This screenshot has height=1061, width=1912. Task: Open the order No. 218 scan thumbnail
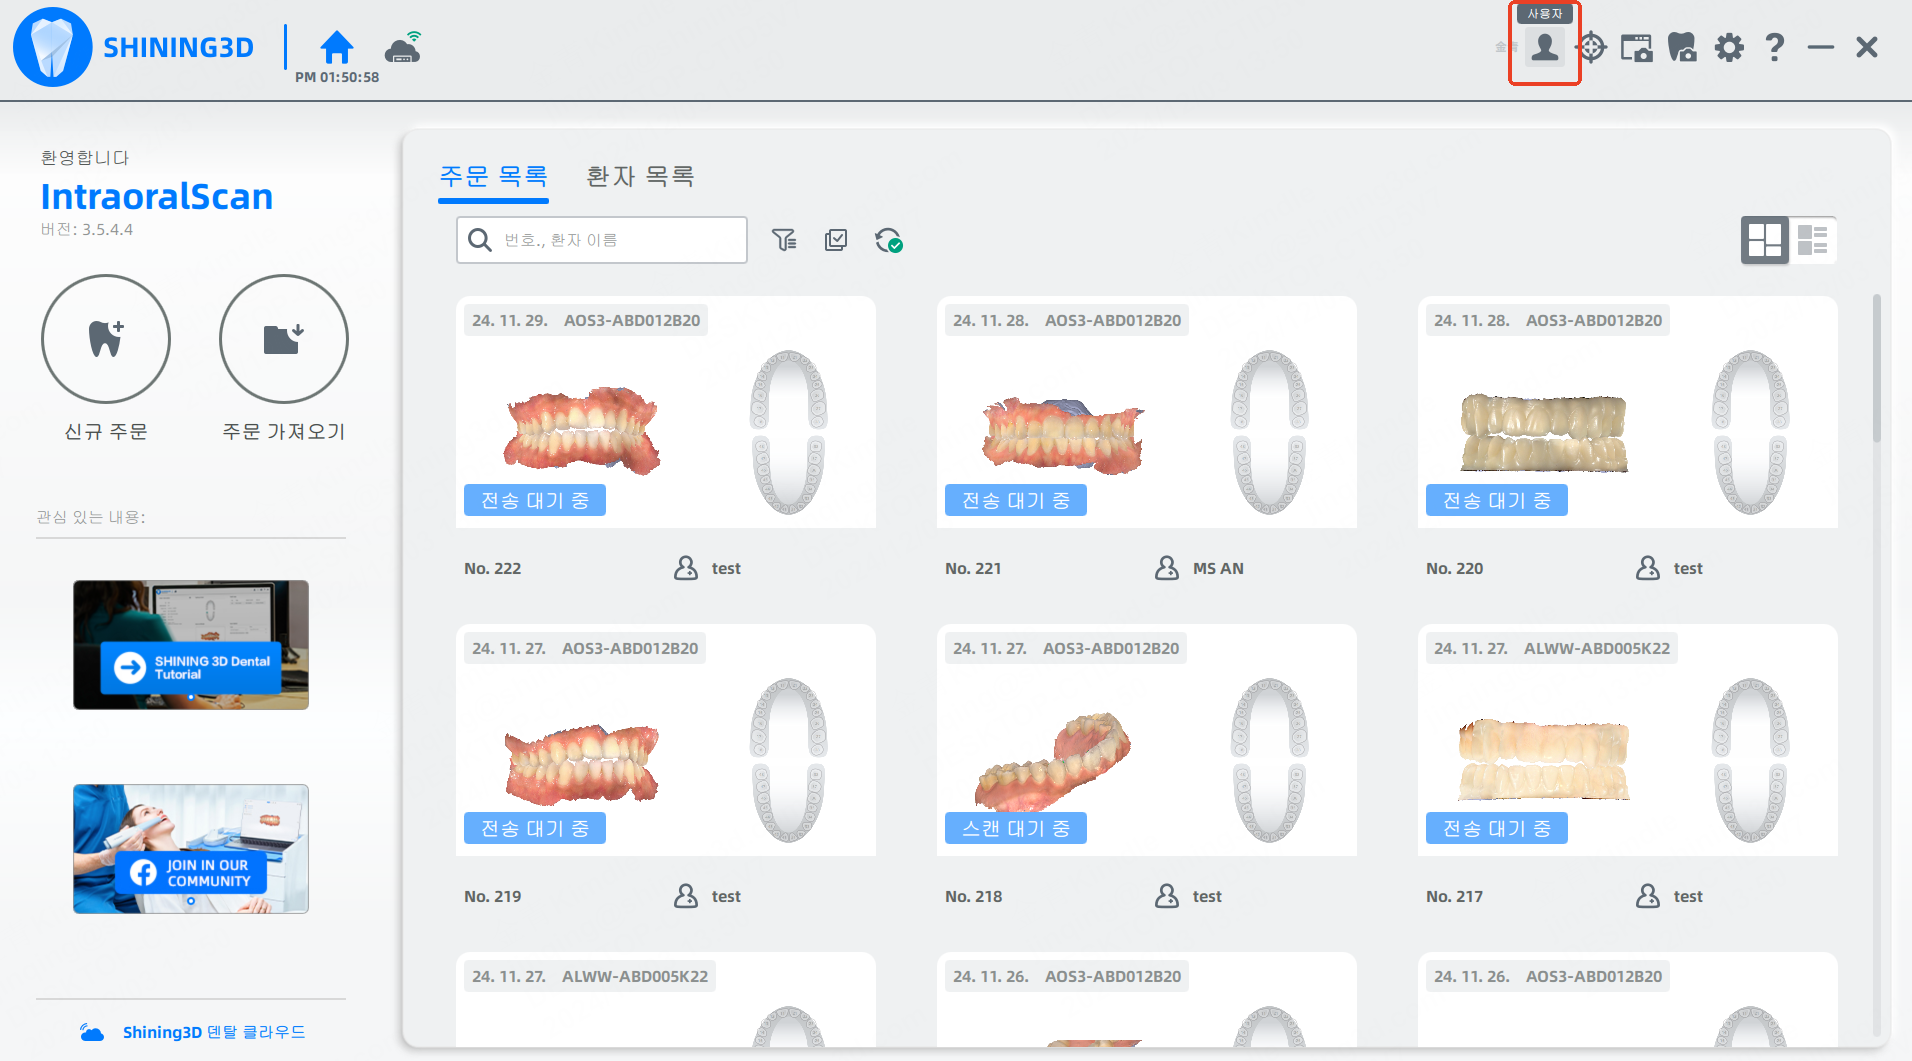1052,762
